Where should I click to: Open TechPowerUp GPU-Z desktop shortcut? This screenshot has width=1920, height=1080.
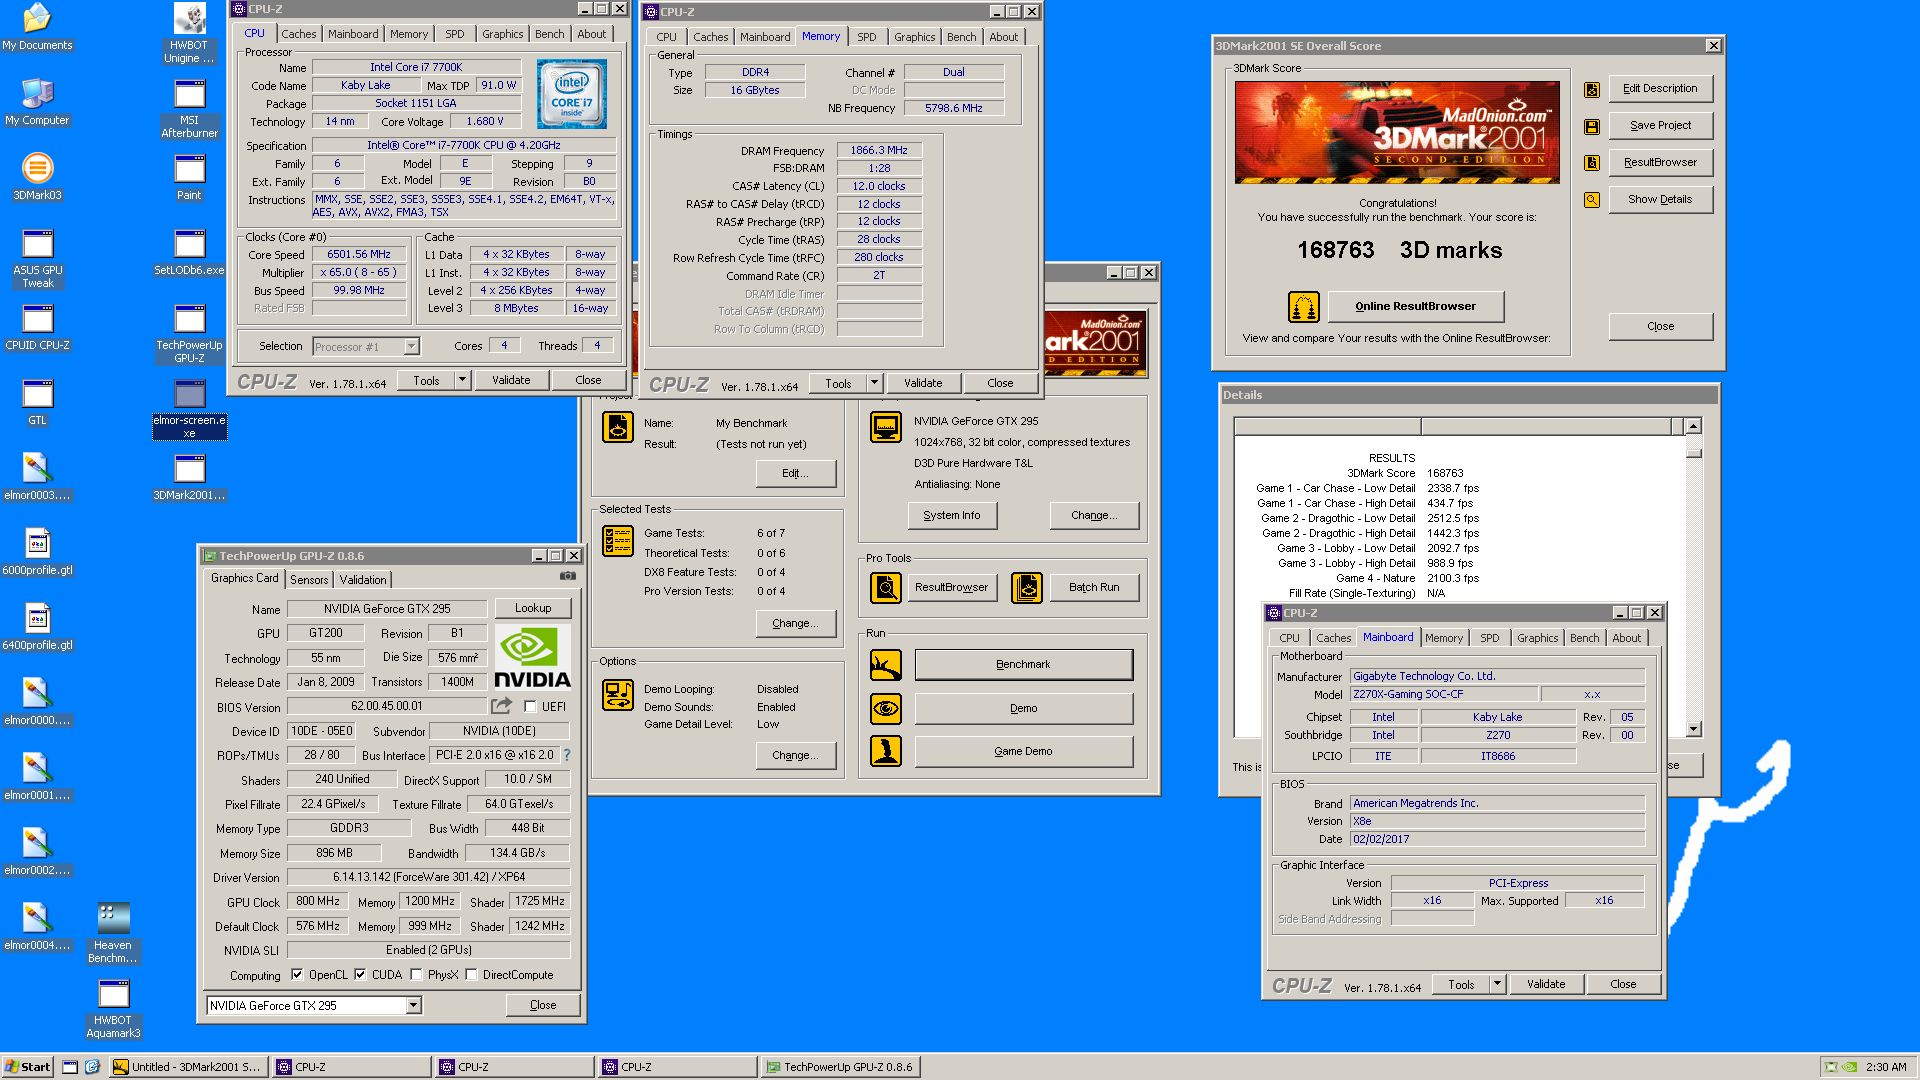189,334
